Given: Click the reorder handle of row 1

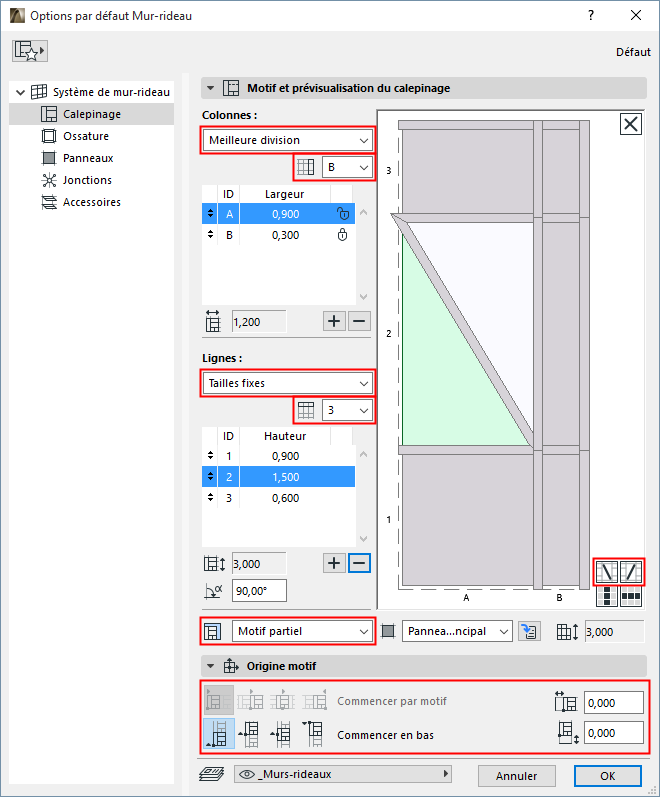Looking at the screenshot, I should click(x=210, y=455).
